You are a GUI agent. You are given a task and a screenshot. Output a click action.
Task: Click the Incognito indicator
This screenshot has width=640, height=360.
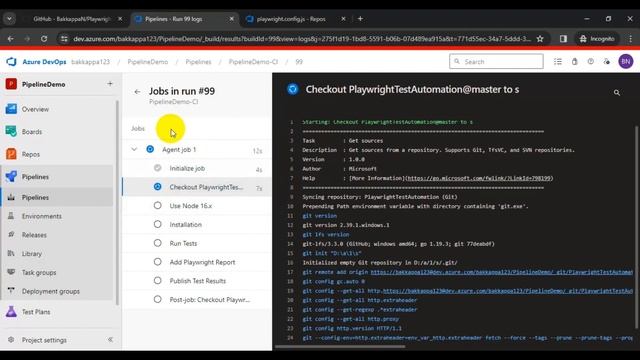click(597, 39)
